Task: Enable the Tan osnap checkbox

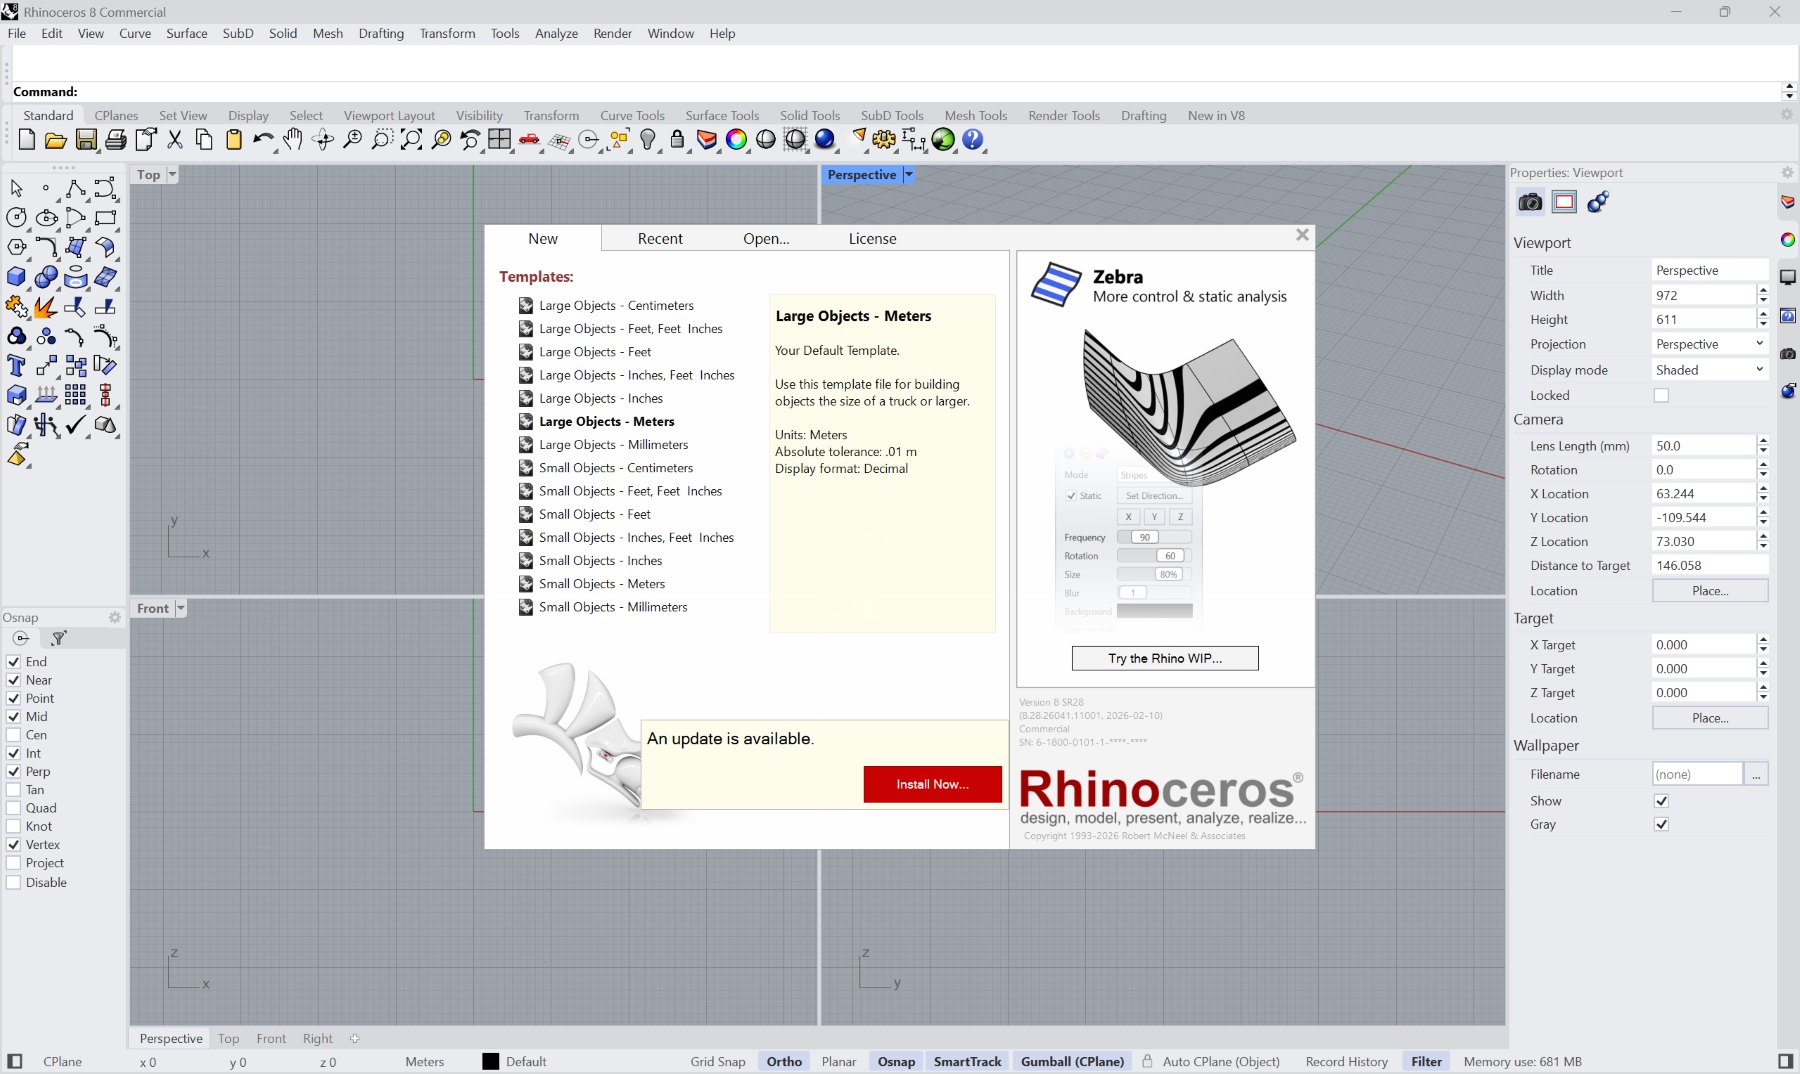Action: [14, 790]
